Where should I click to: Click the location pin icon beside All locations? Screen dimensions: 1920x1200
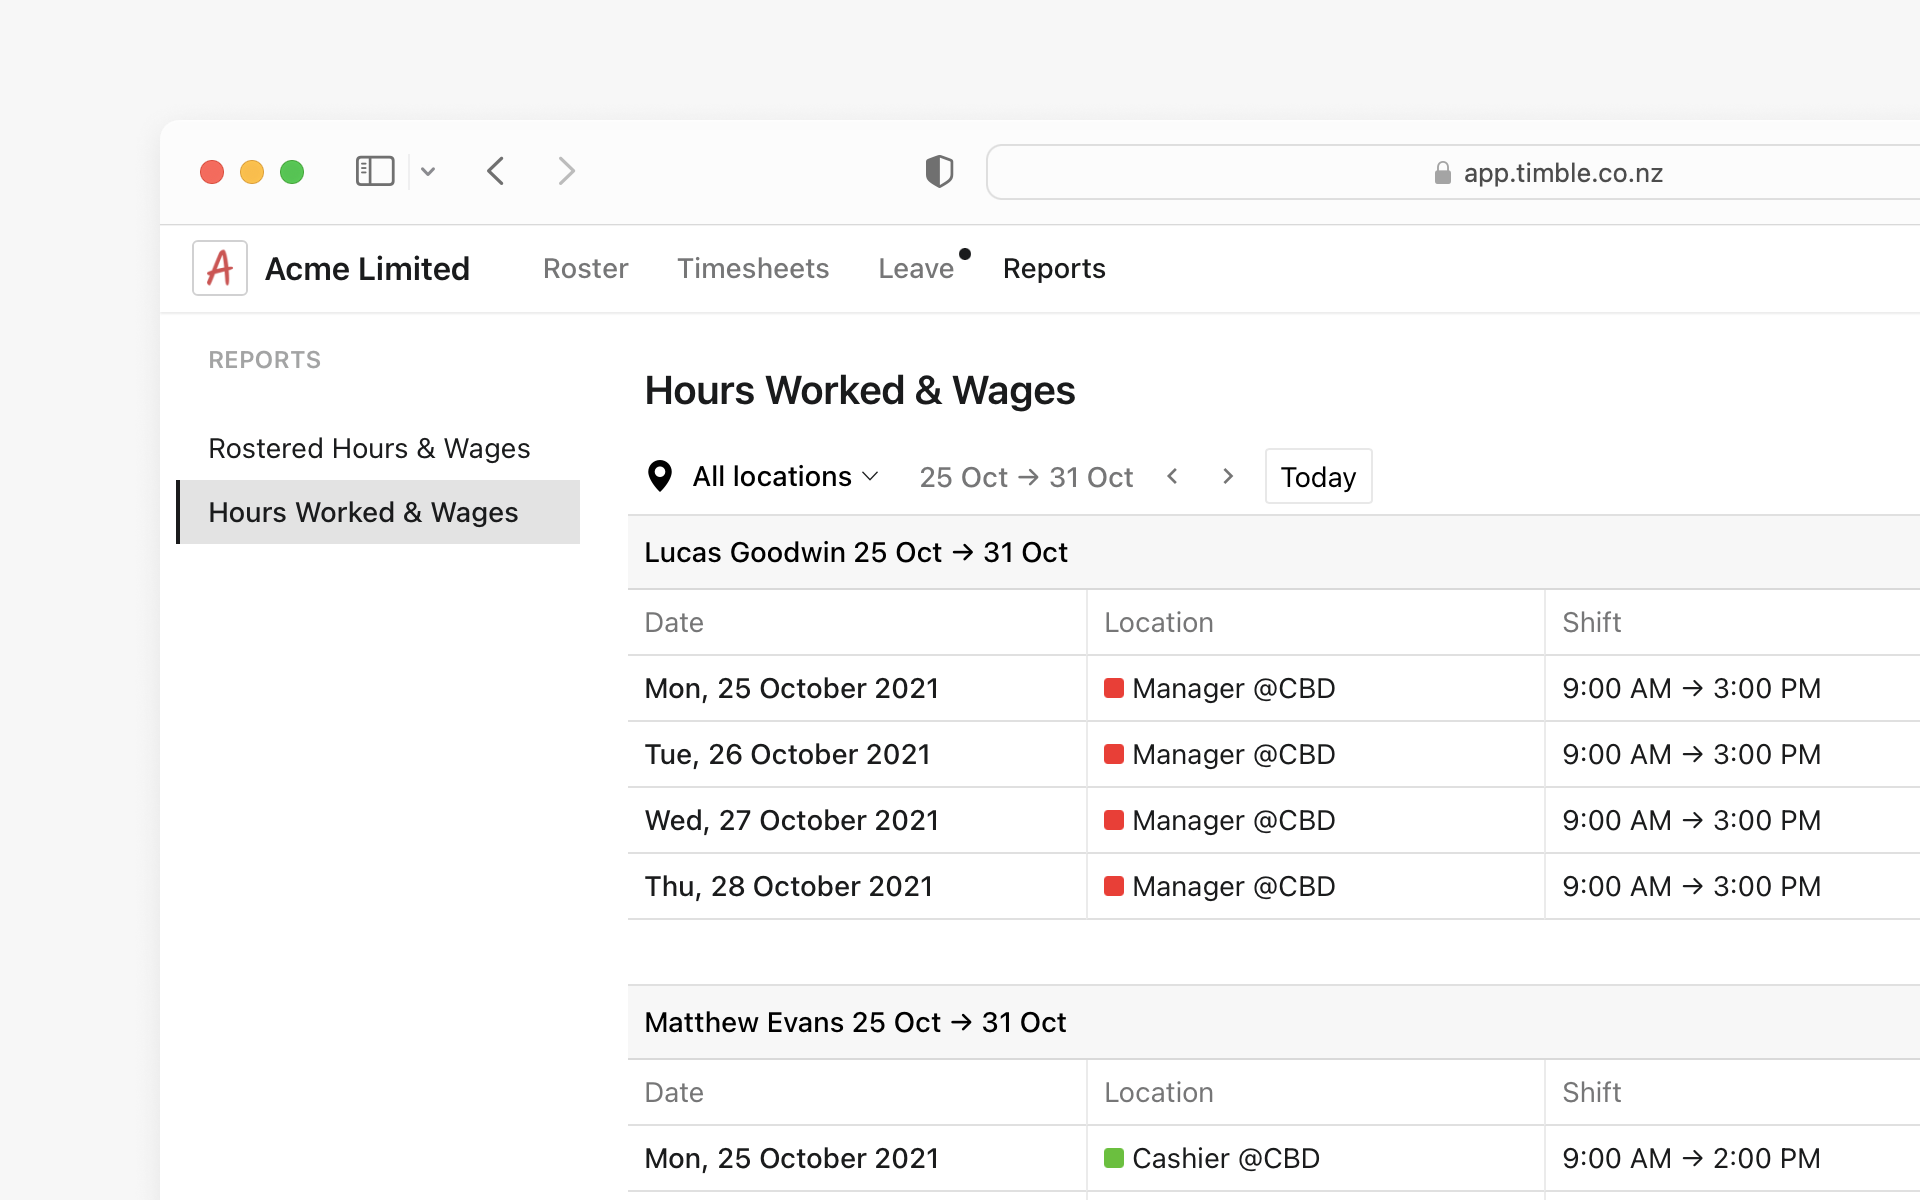coord(660,476)
